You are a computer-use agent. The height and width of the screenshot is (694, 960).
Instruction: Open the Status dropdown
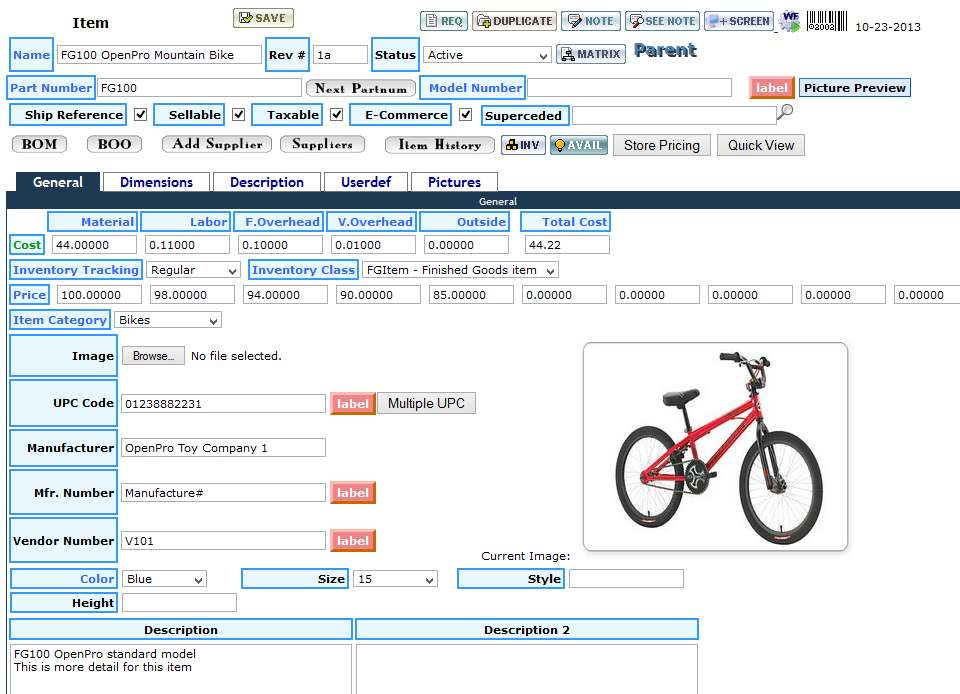(487, 56)
